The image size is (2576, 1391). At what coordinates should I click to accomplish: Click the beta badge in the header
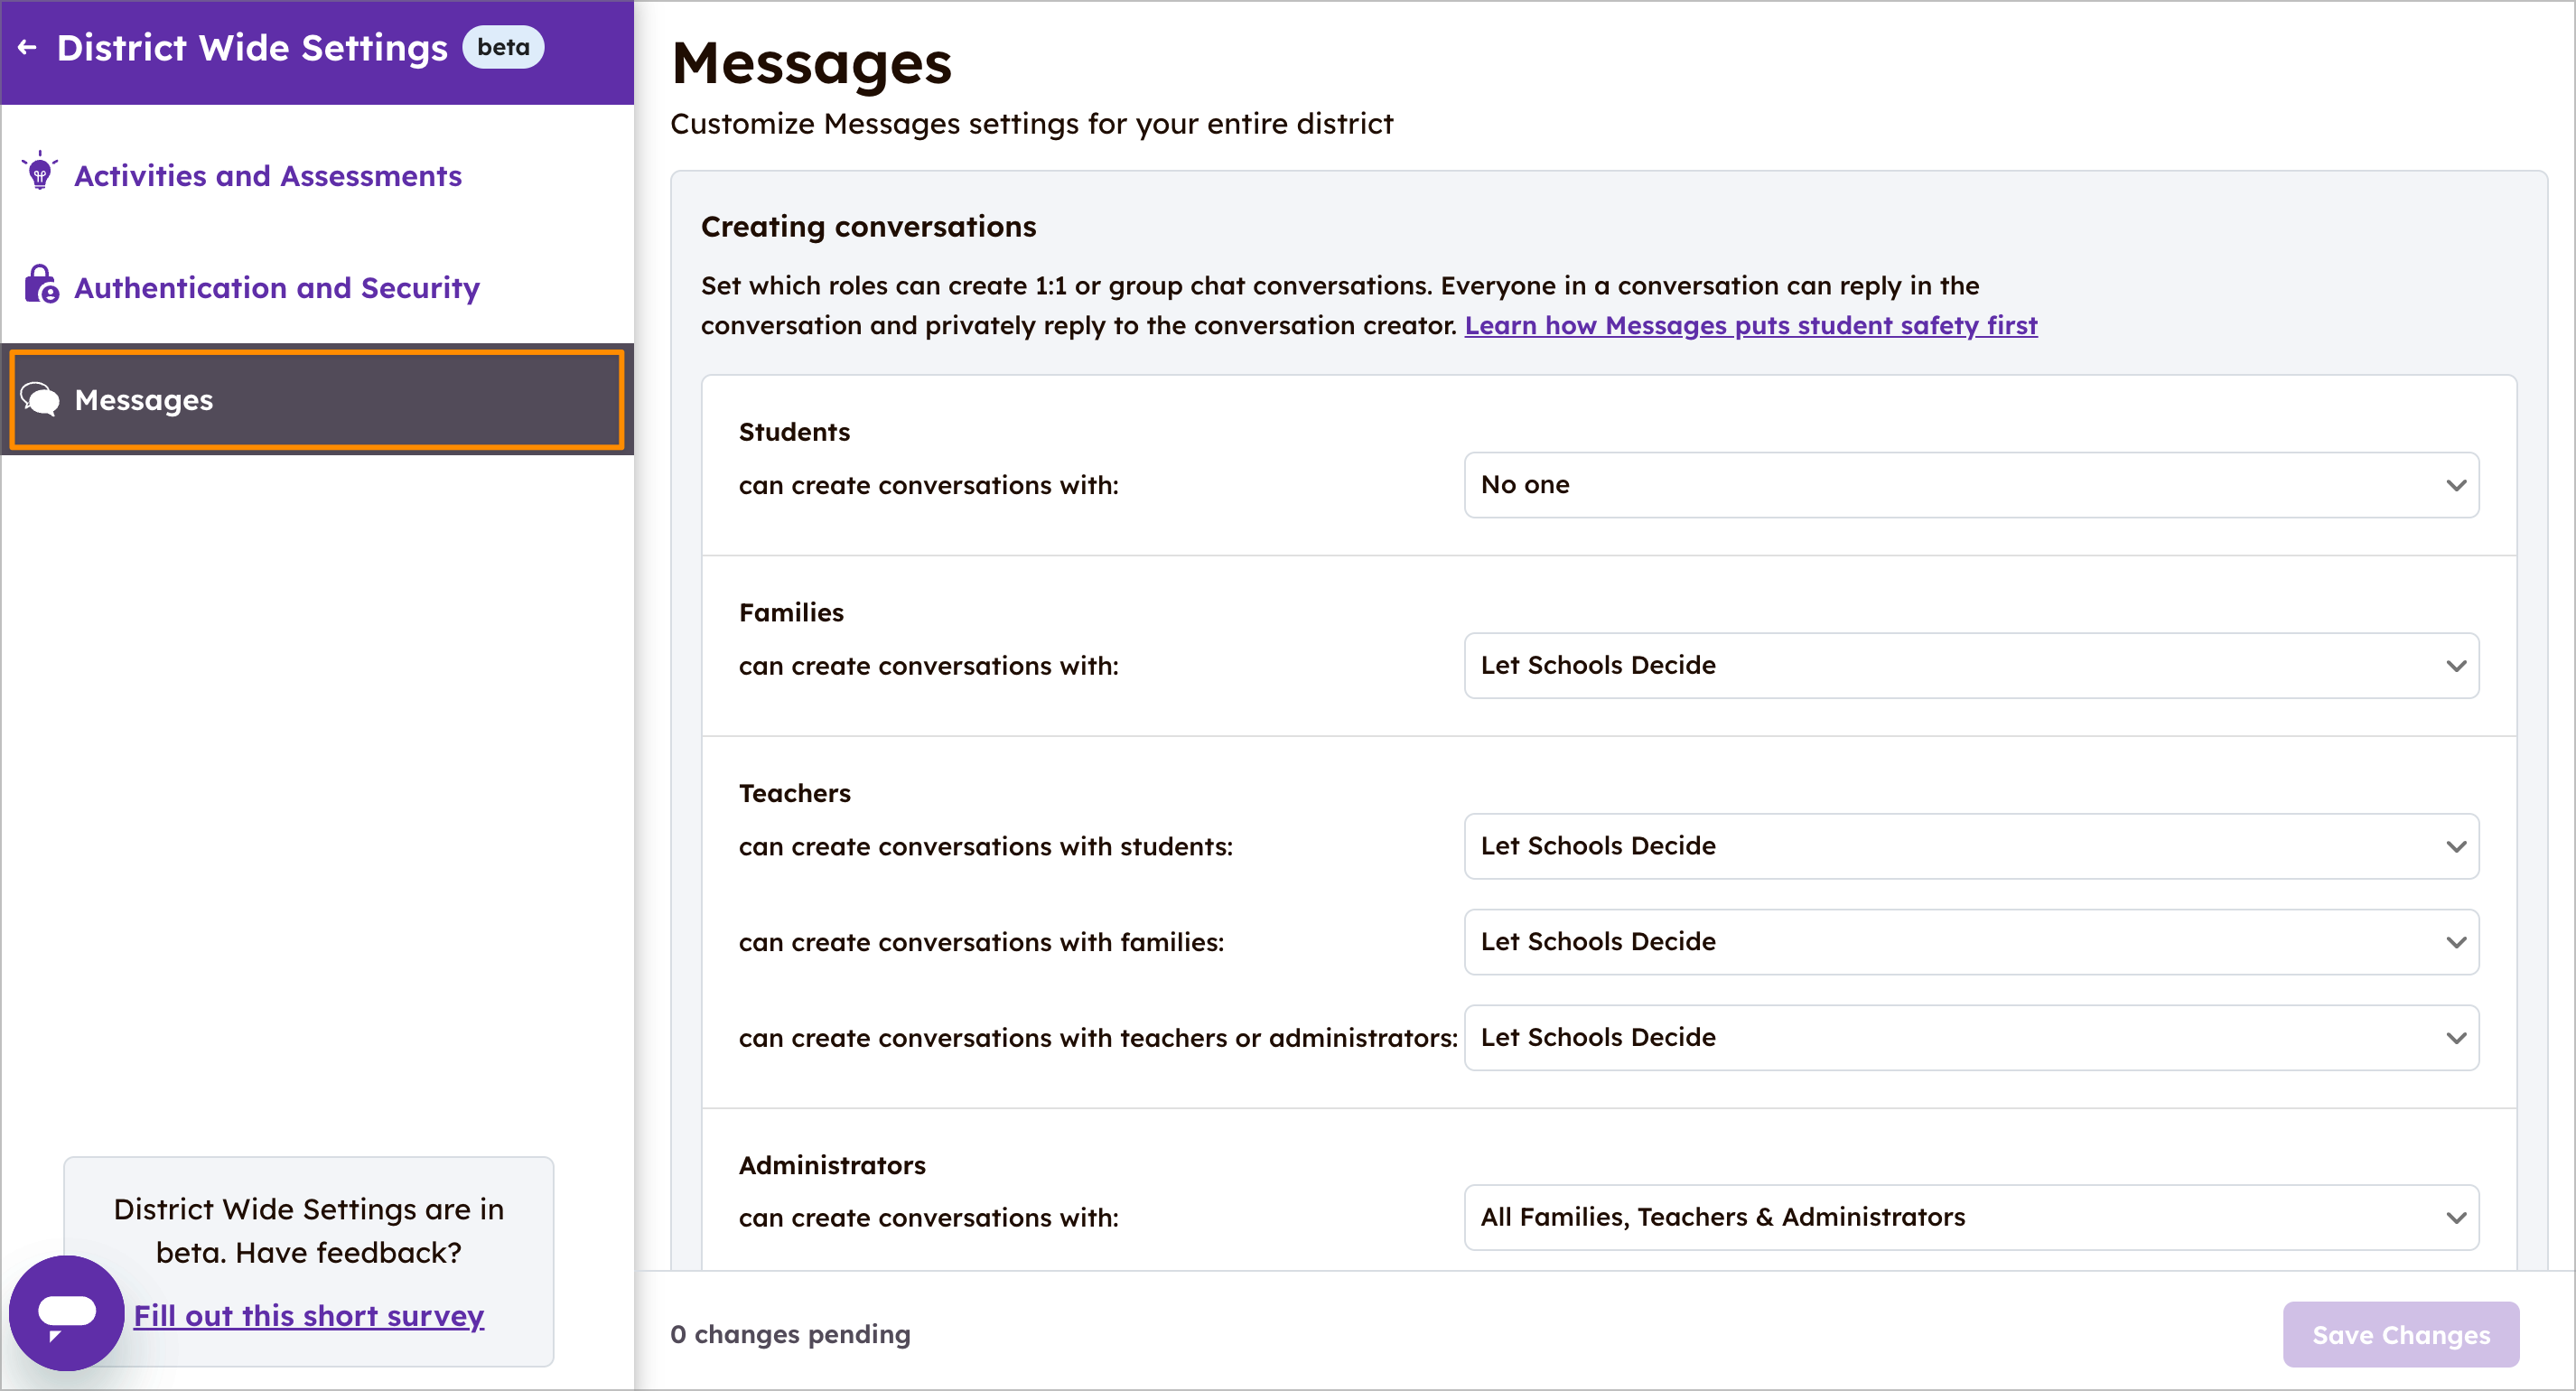coord(503,46)
